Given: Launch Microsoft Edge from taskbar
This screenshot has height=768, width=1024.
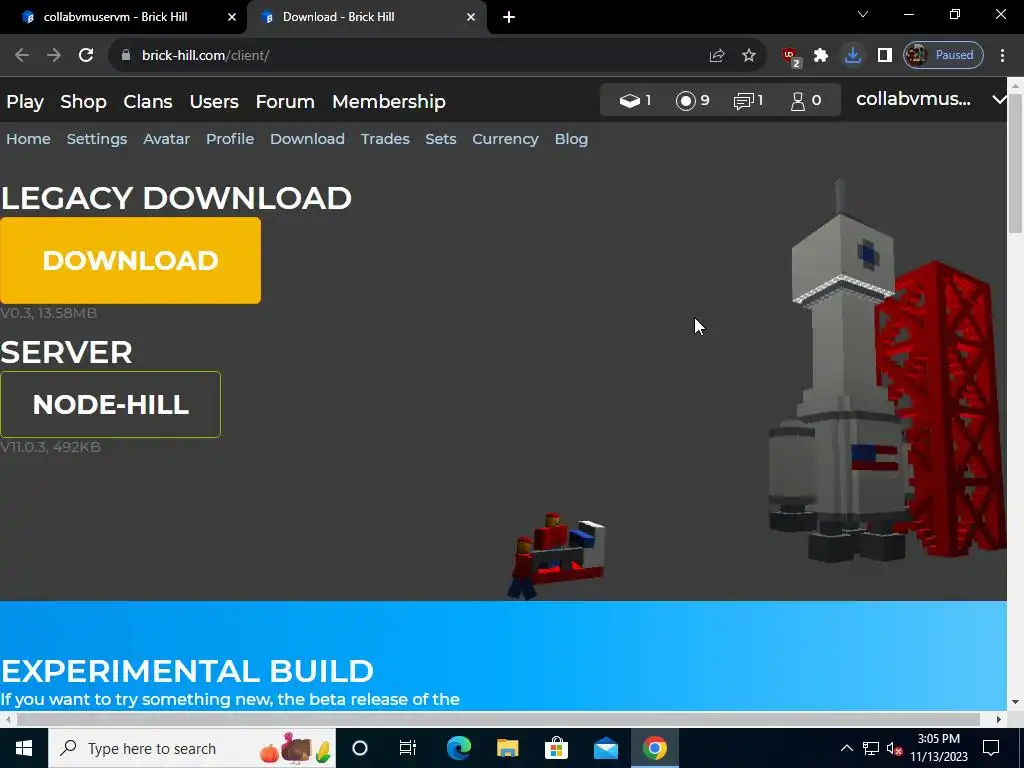Looking at the screenshot, I should pos(458,748).
